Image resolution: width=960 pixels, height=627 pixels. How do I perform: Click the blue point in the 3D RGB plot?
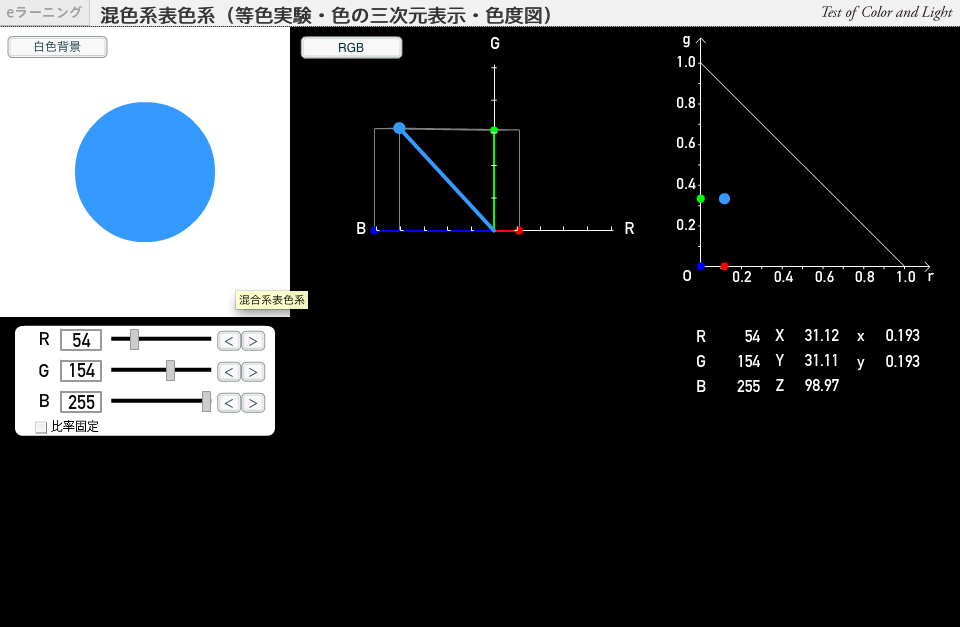coord(399,128)
